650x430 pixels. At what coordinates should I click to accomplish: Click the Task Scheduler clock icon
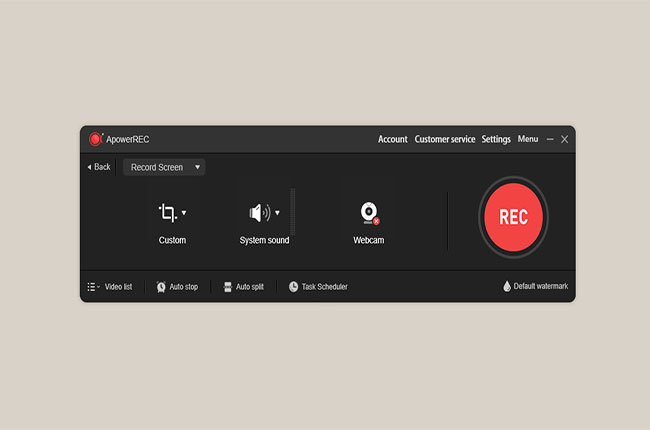pyautogui.click(x=293, y=287)
